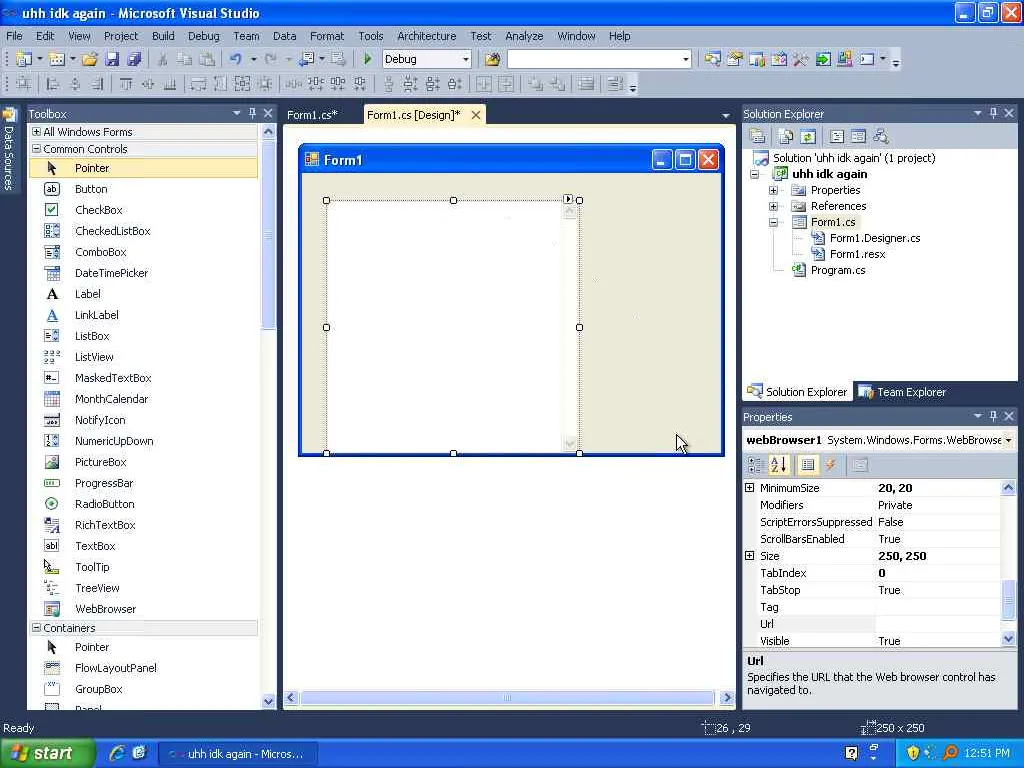Image resolution: width=1024 pixels, height=768 pixels.
Task: Choose the RadioButton toolbox item
Action: (x=104, y=504)
